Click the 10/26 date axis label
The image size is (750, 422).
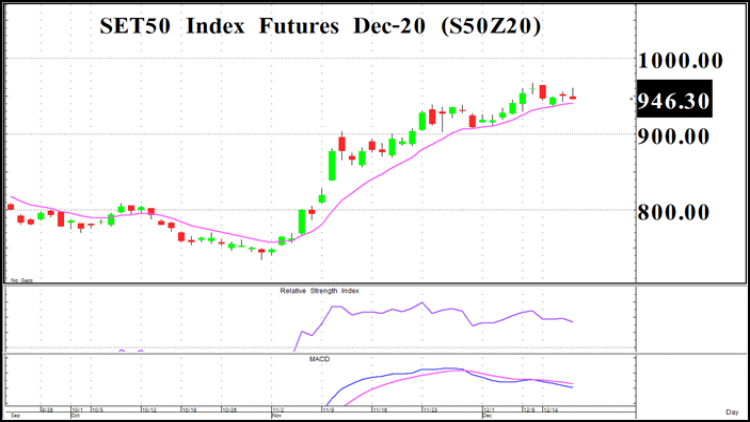230,410
